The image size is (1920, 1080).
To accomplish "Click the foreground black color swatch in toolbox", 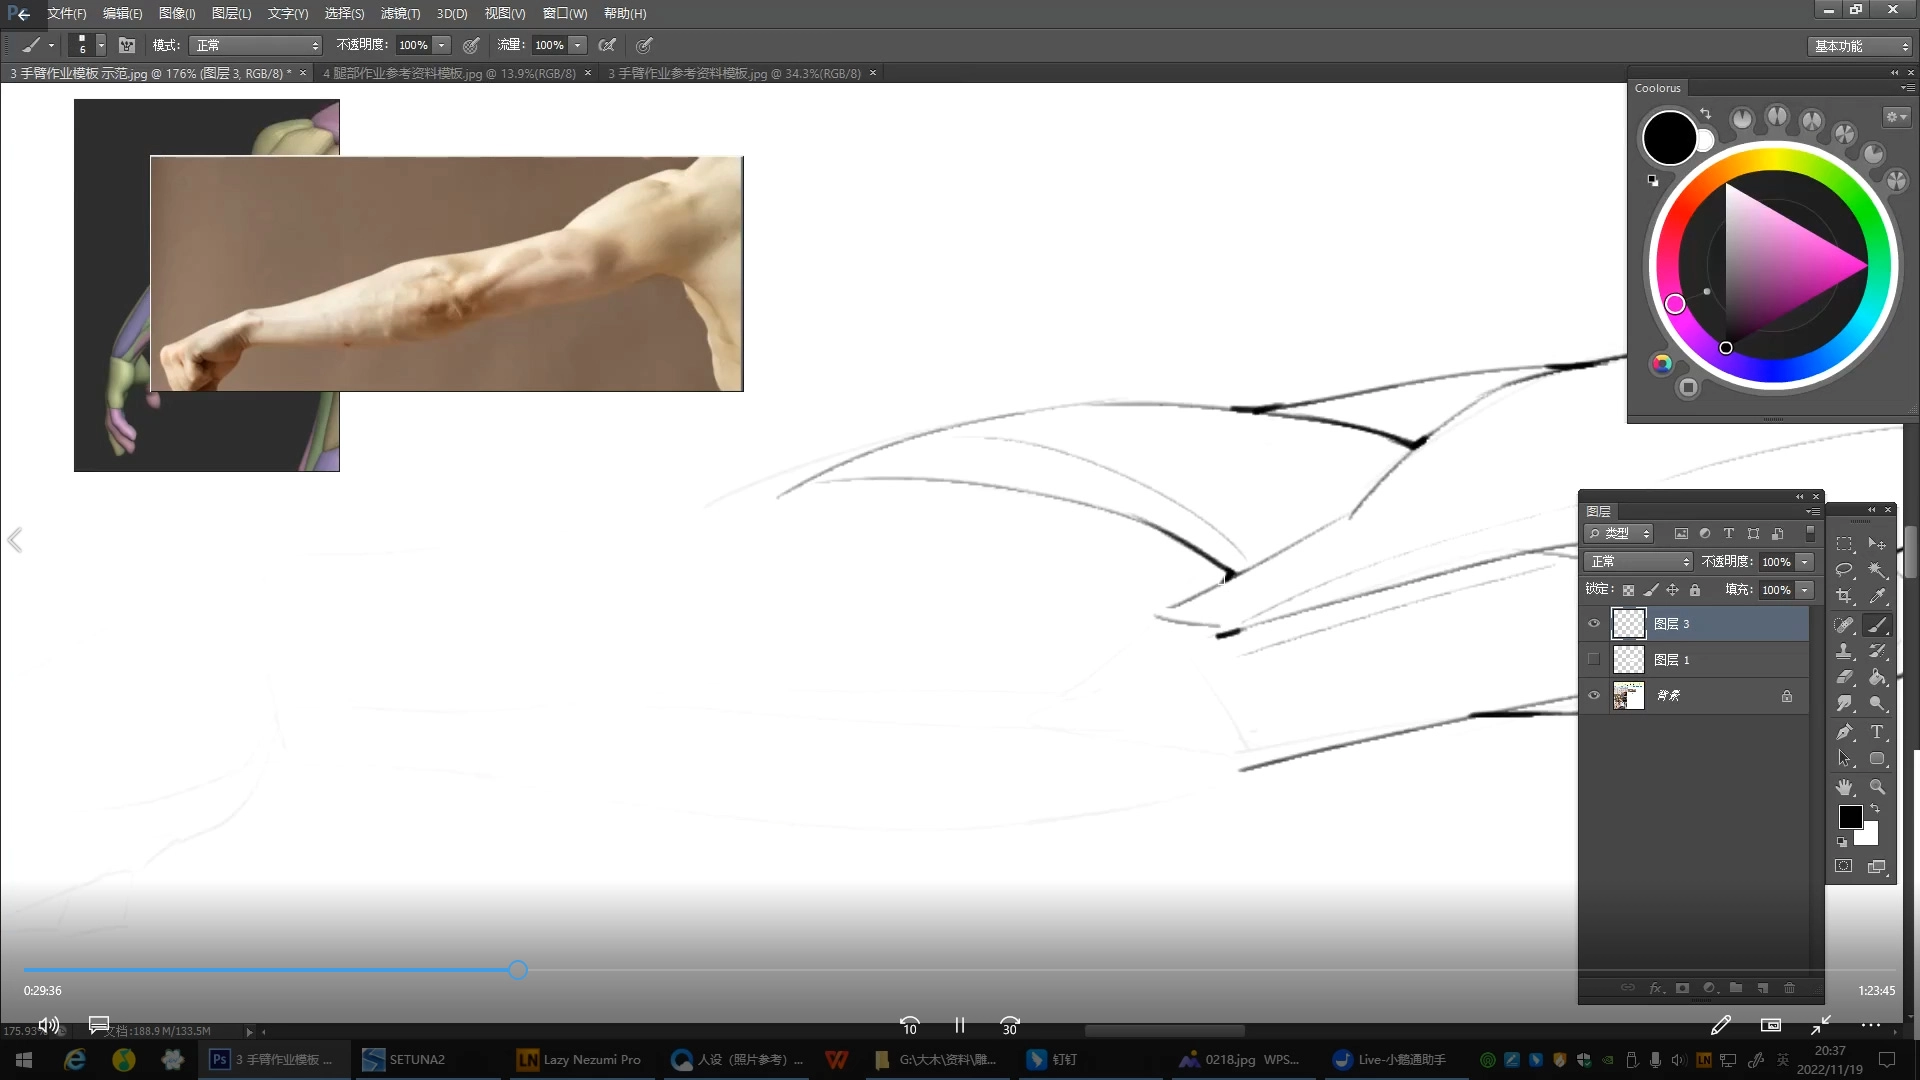I will coord(1850,817).
